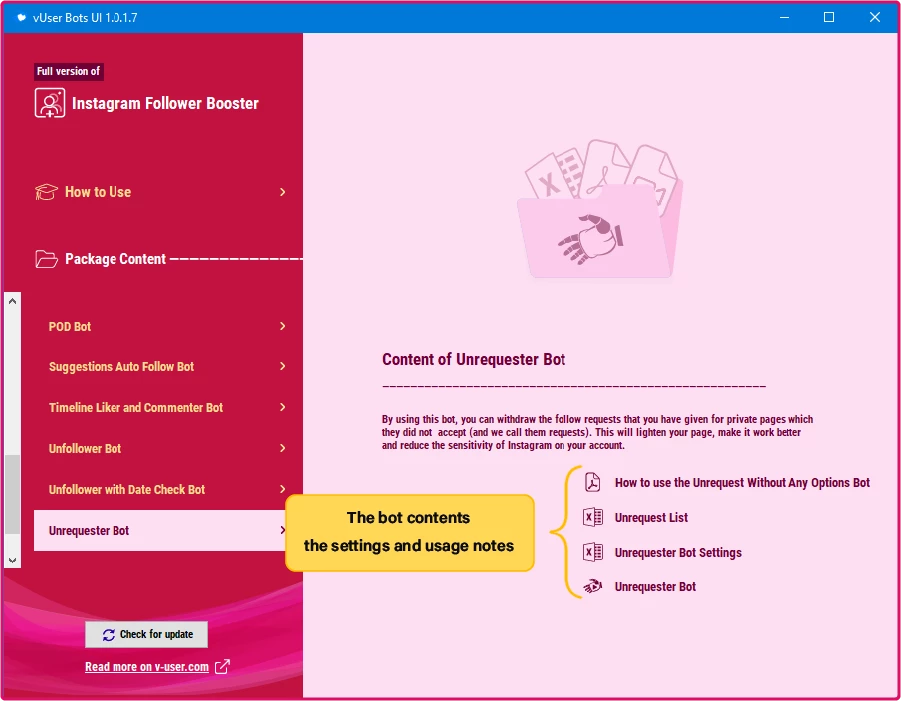Open the Read more on v-user.com link
The image size is (901, 701).
point(147,667)
